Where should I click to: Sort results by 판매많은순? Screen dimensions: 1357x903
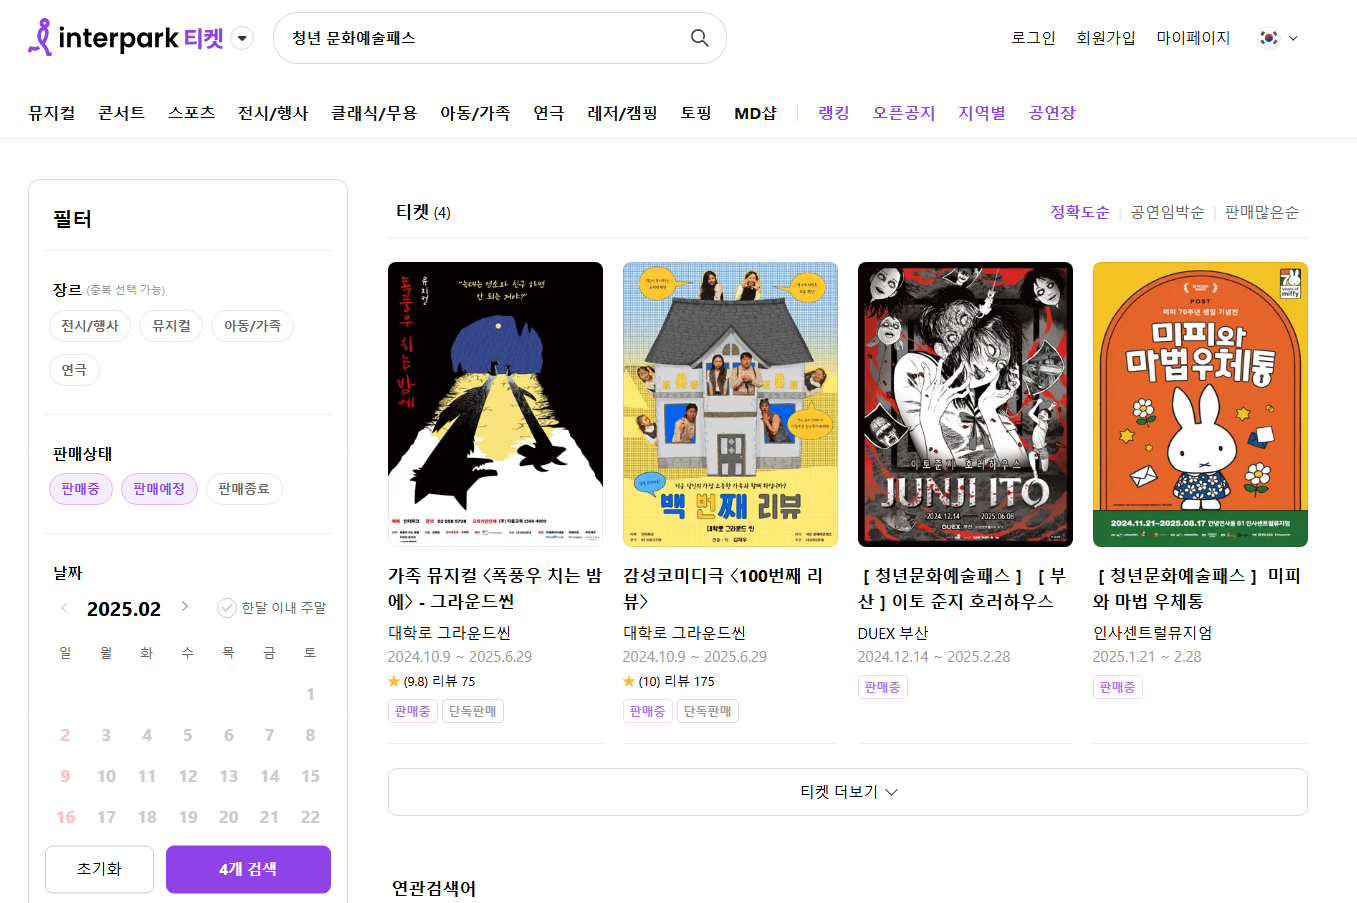pos(1262,212)
